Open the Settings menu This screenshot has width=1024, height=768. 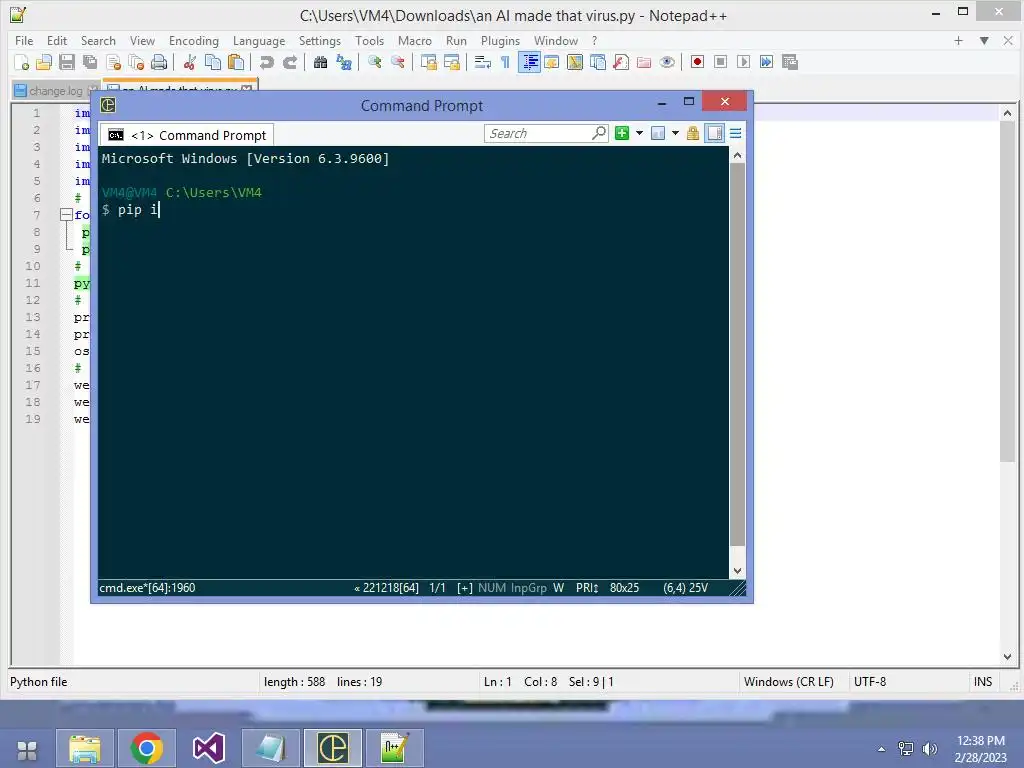click(x=319, y=40)
